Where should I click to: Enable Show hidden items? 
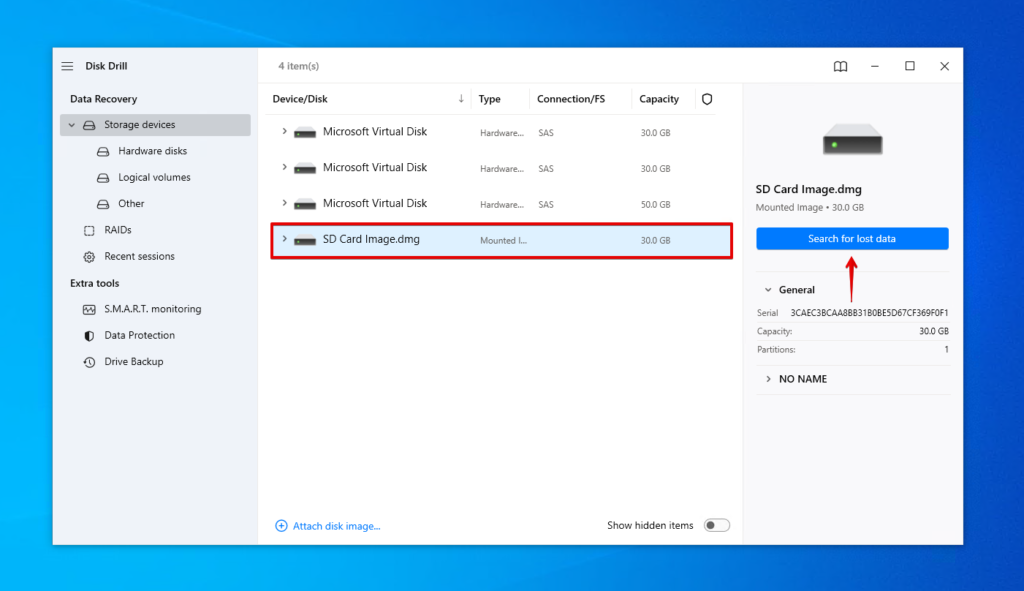click(716, 524)
